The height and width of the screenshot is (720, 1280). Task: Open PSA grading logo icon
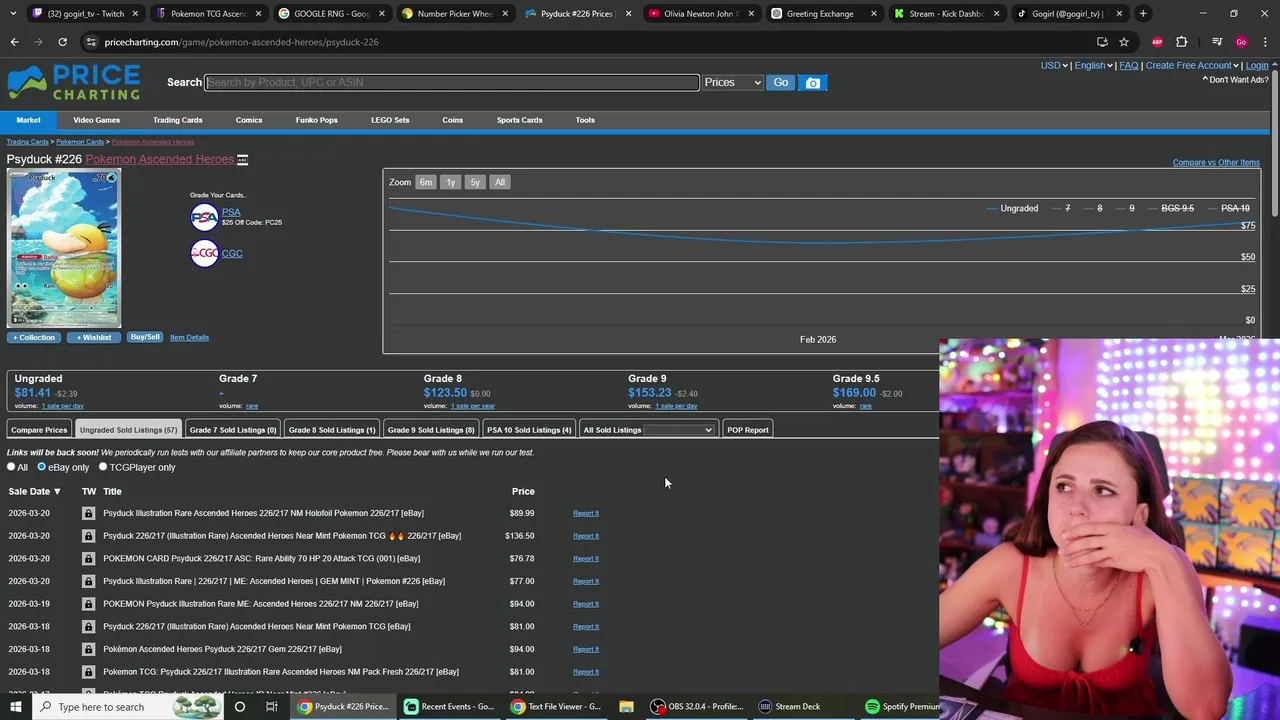(x=204, y=217)
